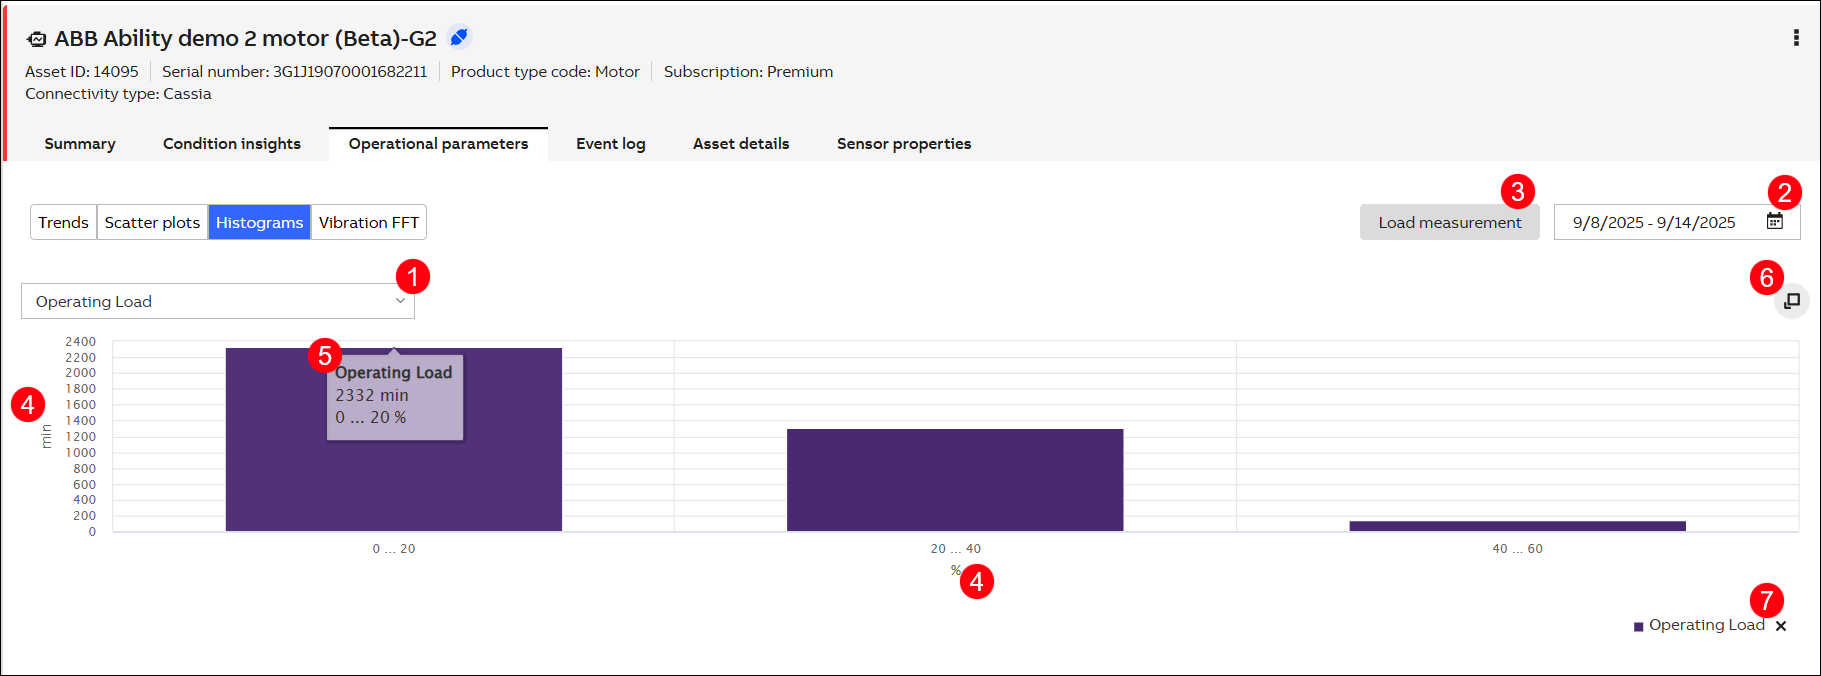The height and width of the screenshot is (676, 1821).
Task: Click the blue connectivity badge icon
Action: click(459, 37)
